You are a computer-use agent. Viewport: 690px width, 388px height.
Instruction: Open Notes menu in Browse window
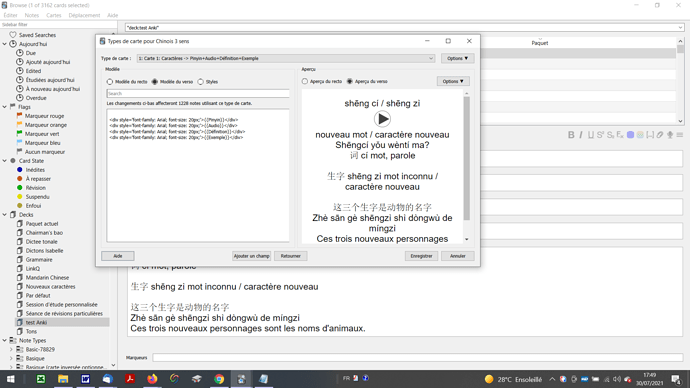click(x=32, y=15)
